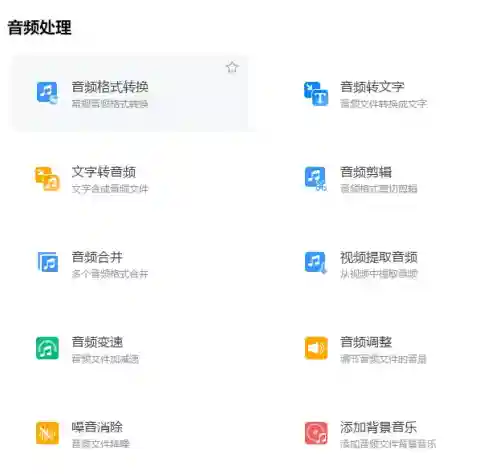
Task: Click the 音频转文字 icon
Action: 316,94
